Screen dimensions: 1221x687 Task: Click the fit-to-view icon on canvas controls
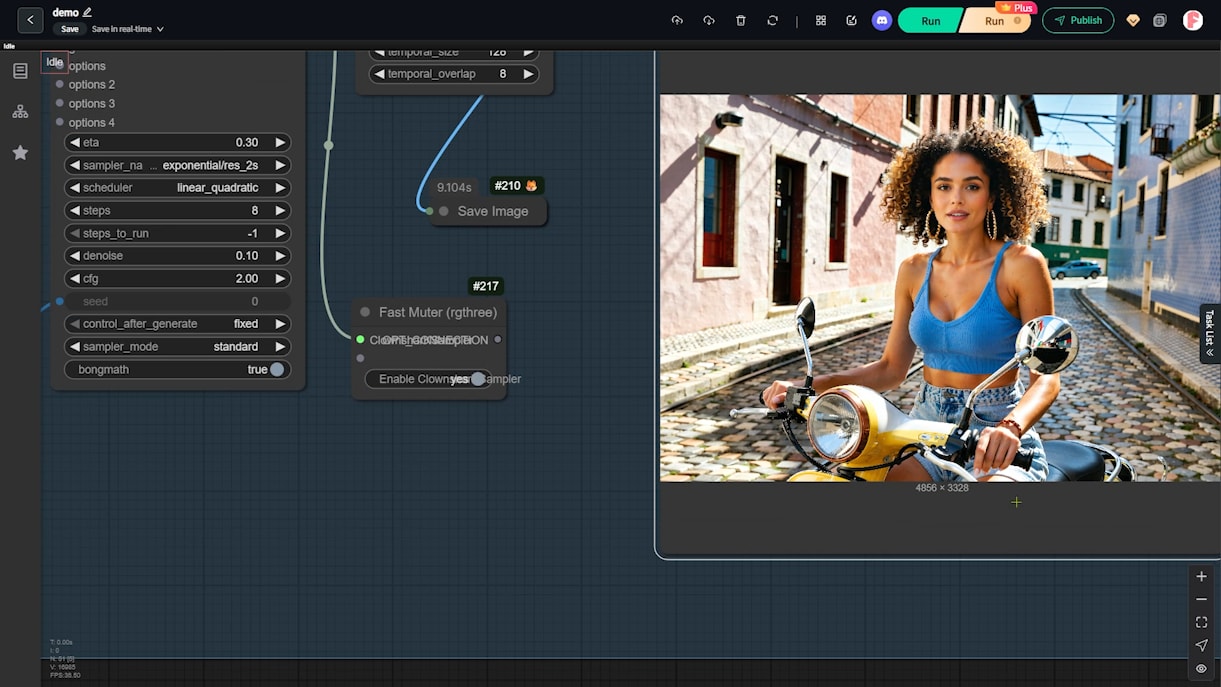point(1201,622)
